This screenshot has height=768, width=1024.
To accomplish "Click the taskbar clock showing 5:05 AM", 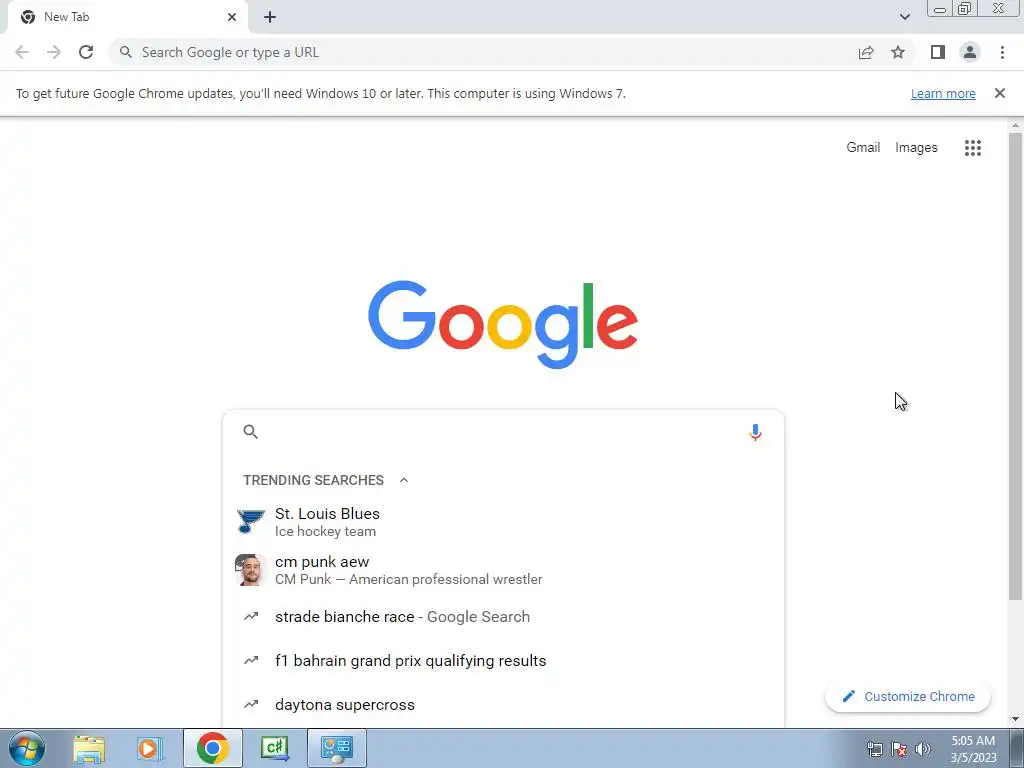I will click(973, 749).
